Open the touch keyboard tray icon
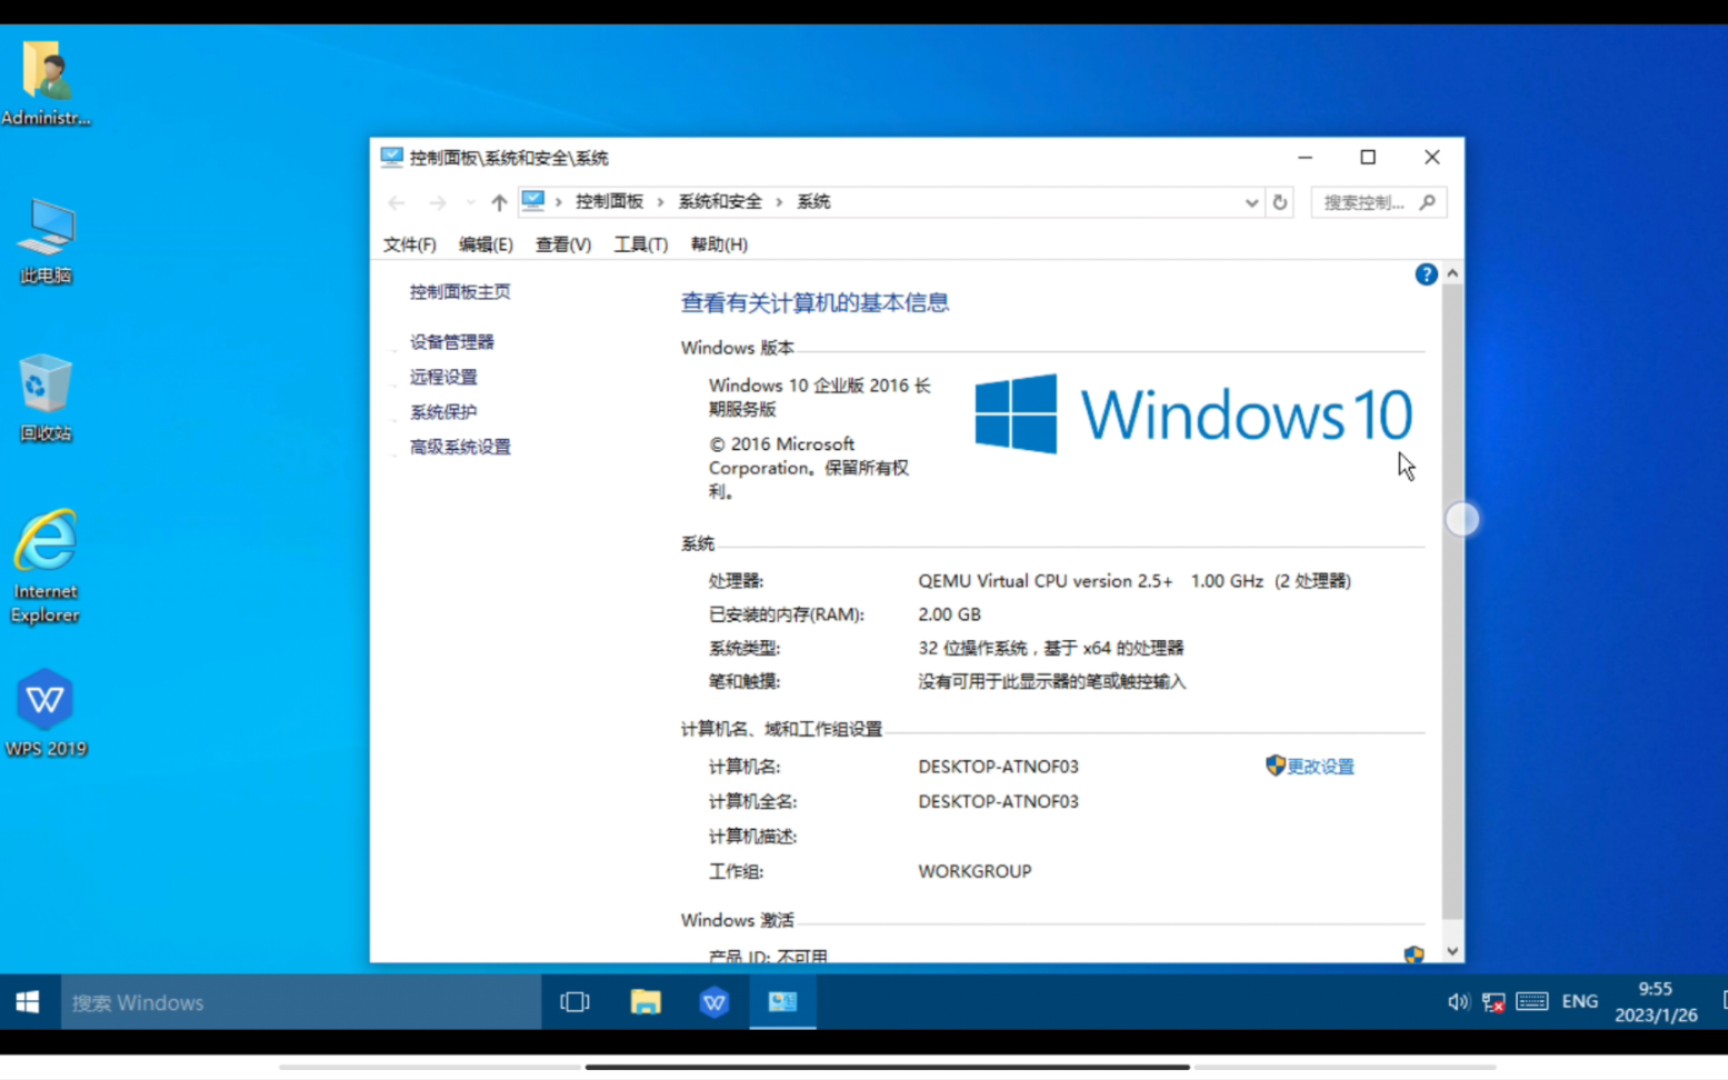Image resolution: width=1728 pixels, height=1080 pixels. point(1532,1002)
